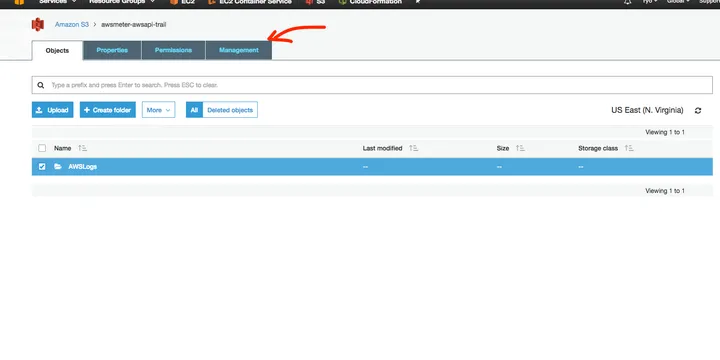Sort by Last modified using its sort icon
This screenshot has height=360, width=720.
414,148
